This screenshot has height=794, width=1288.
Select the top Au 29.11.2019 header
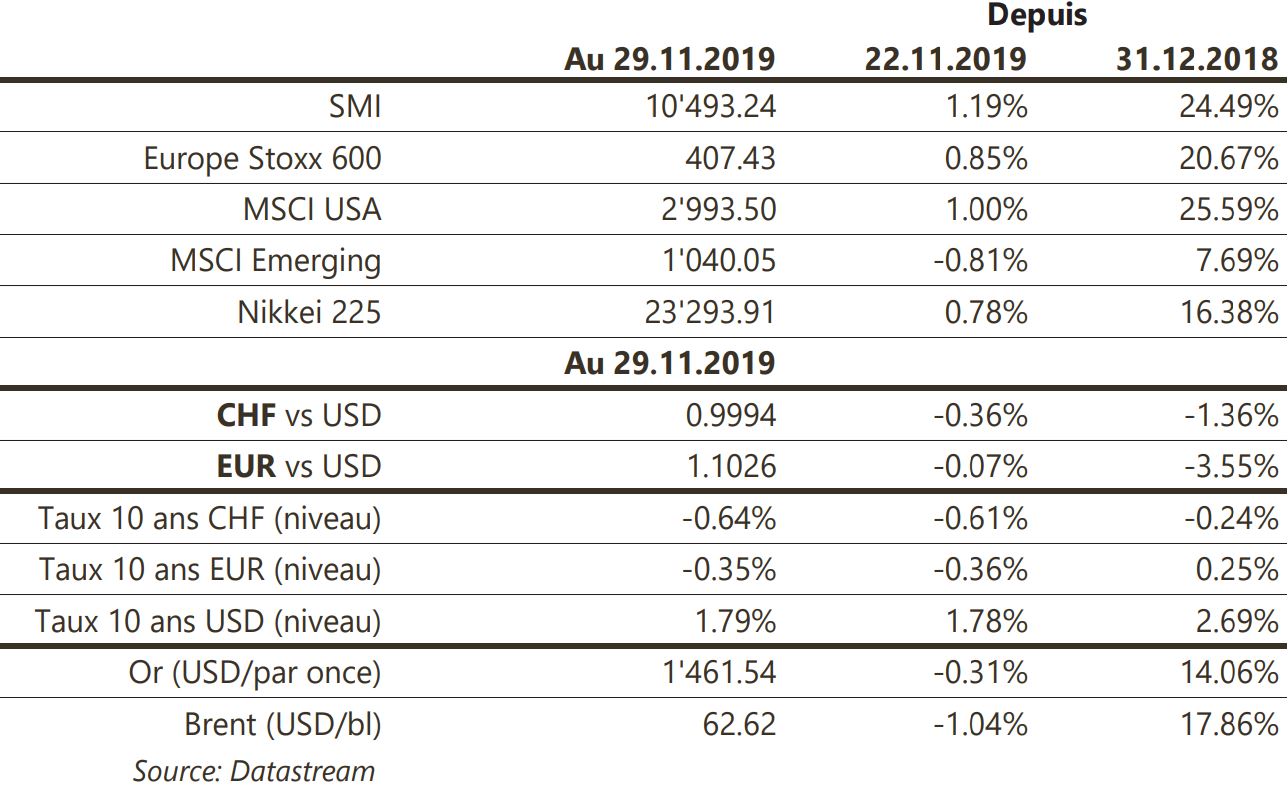669,59
